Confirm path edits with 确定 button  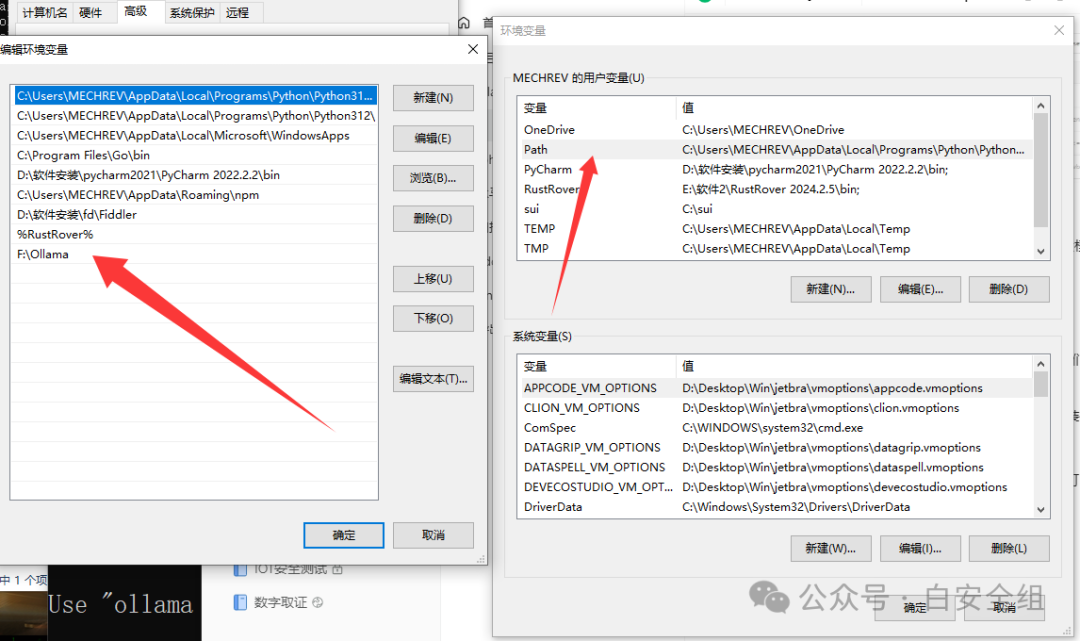point(343,535)
